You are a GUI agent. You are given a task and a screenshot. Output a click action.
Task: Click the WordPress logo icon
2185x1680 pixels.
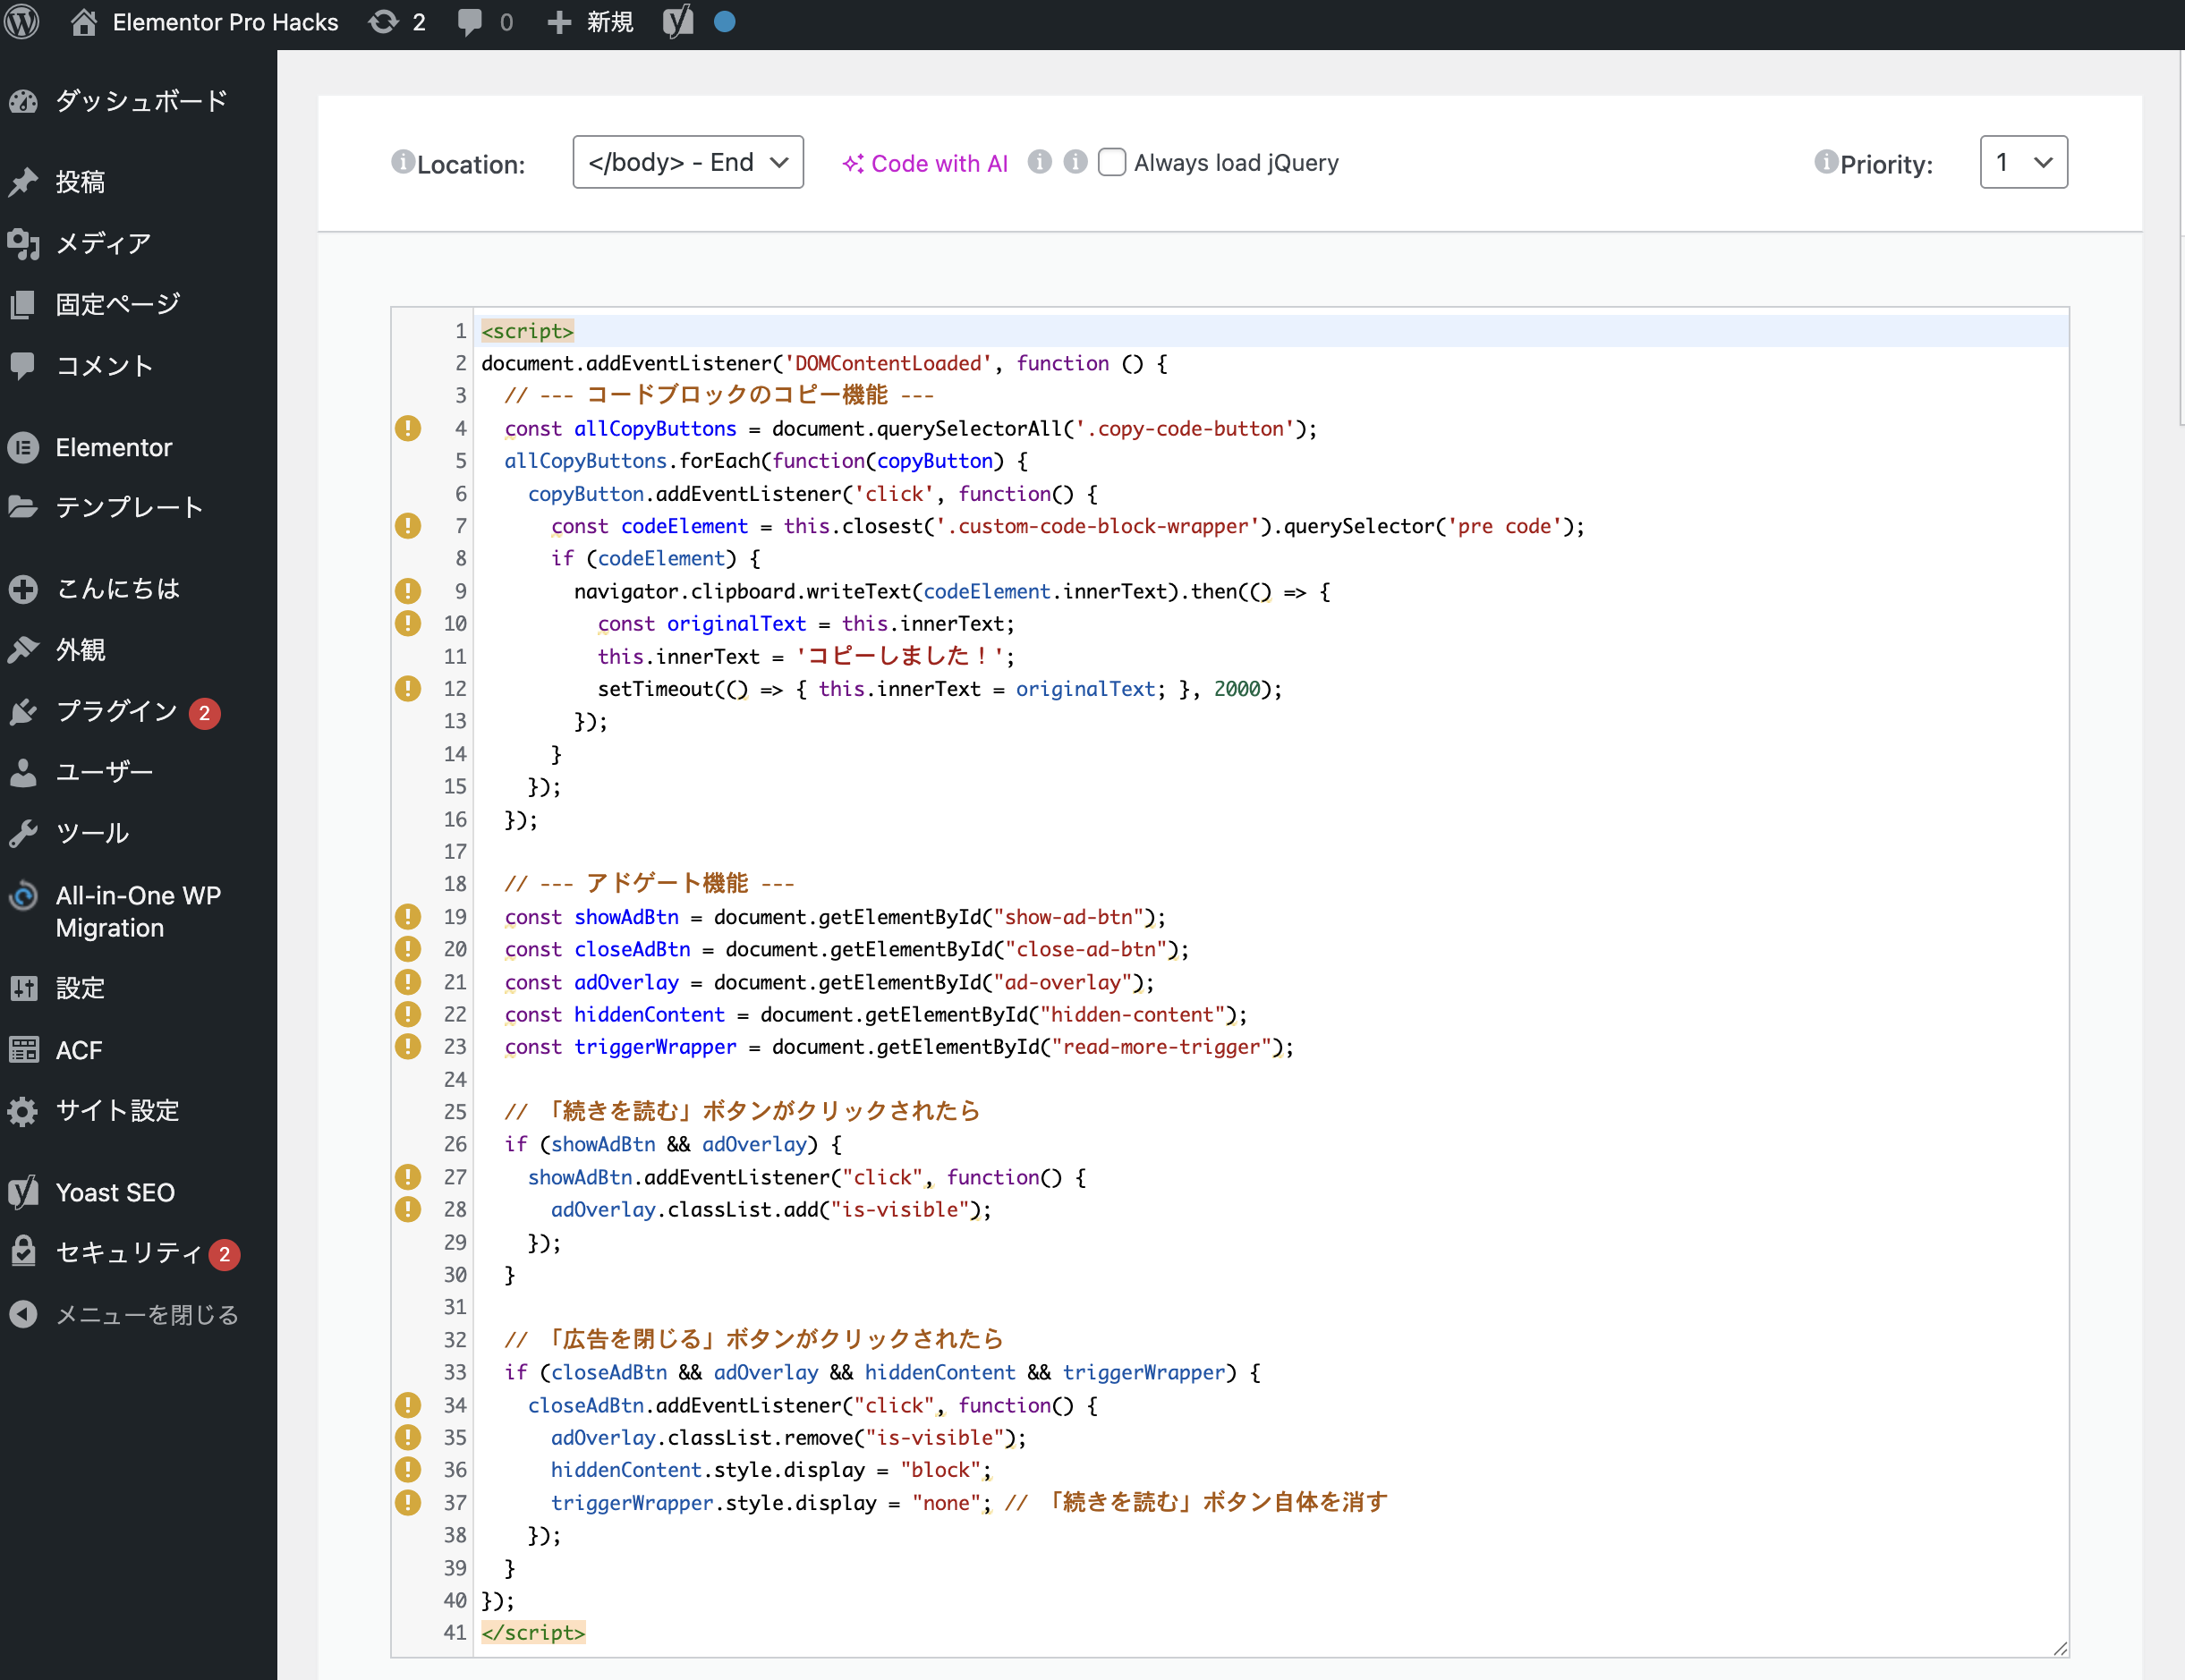[22, 21]
